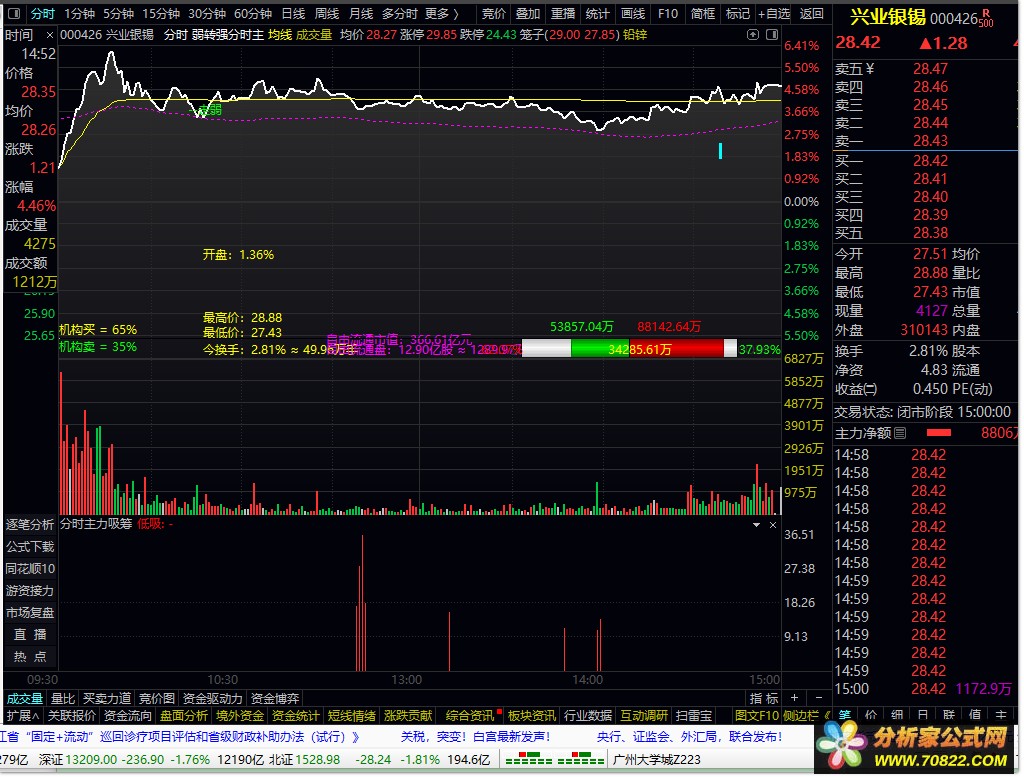Click the 重播 replay button
This screenshot has height=777, width=1024.
coord(563,14)
